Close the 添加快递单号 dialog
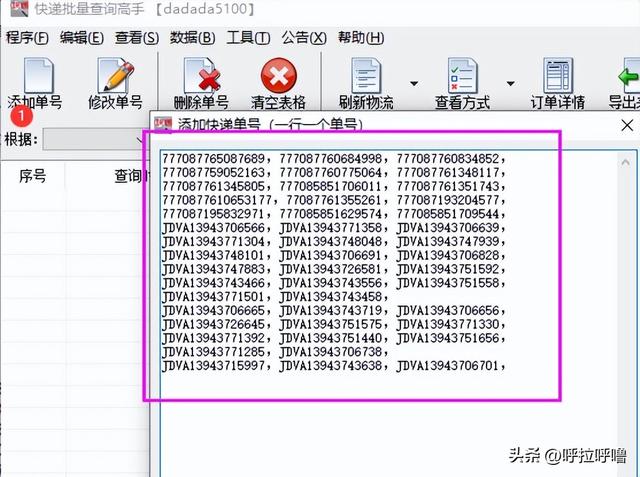The image size is (640, 477). pos(627,125)
